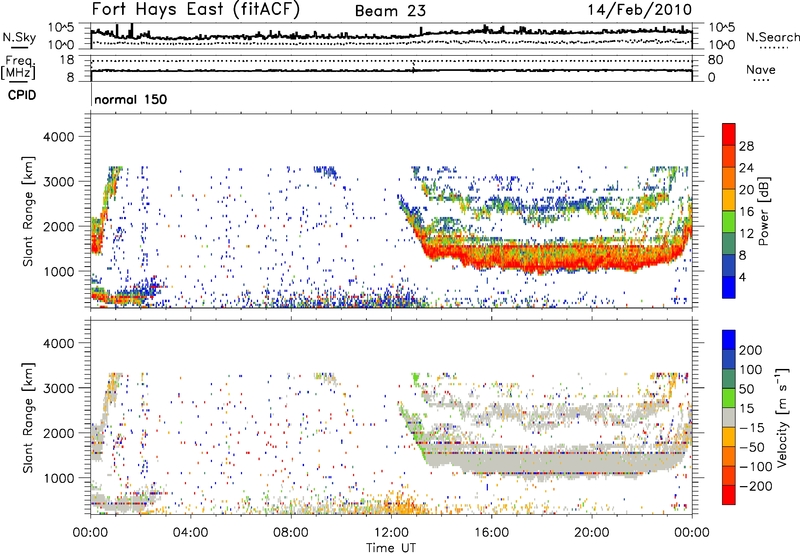The width and height of the screenshot is (800, 554).
Task: Click the 'Velocity [m s-1]' colorbar title
Action: 782,417
